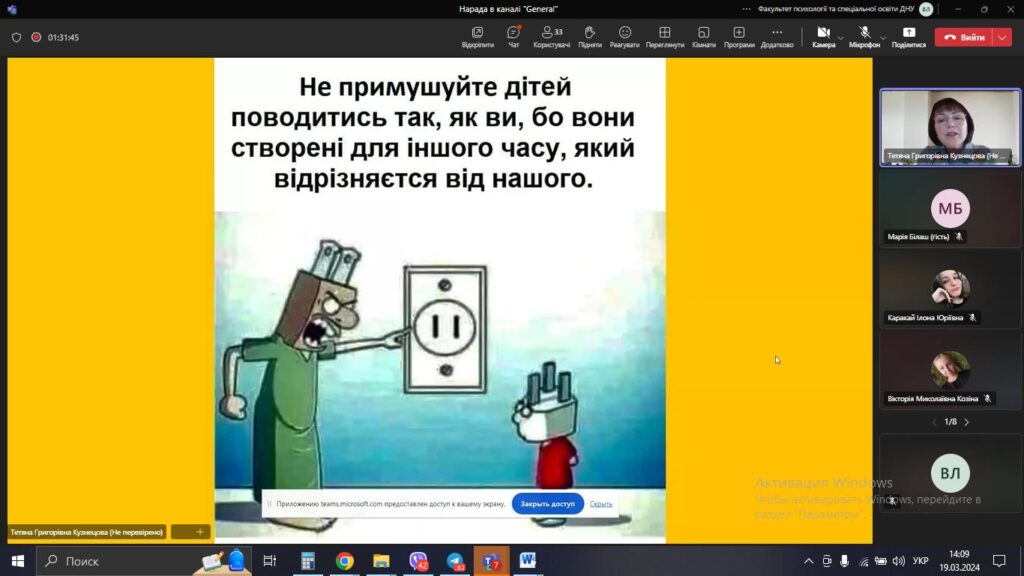Expand the Вийти leave options arrow

pyautogui.click(x=1002, y=37)
